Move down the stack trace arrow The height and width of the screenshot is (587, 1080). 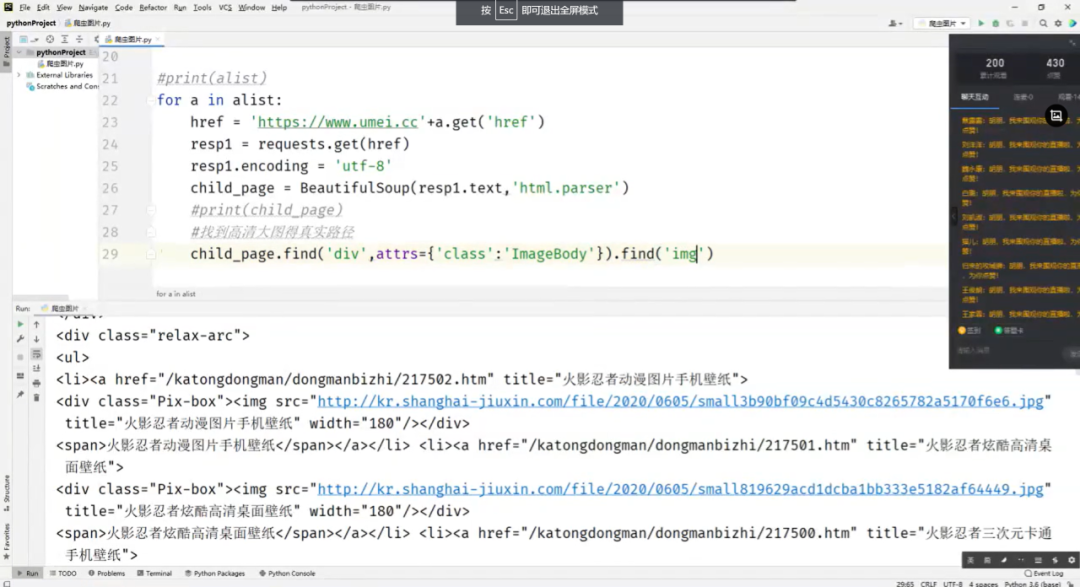[x=37, y=339]
